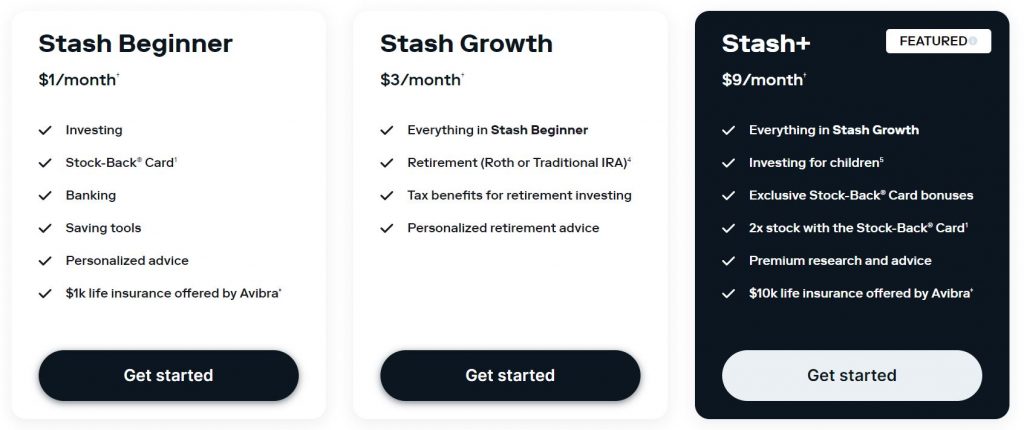Get started with Stash Growth
This screenshot has width=1024, height=430.
510,375
